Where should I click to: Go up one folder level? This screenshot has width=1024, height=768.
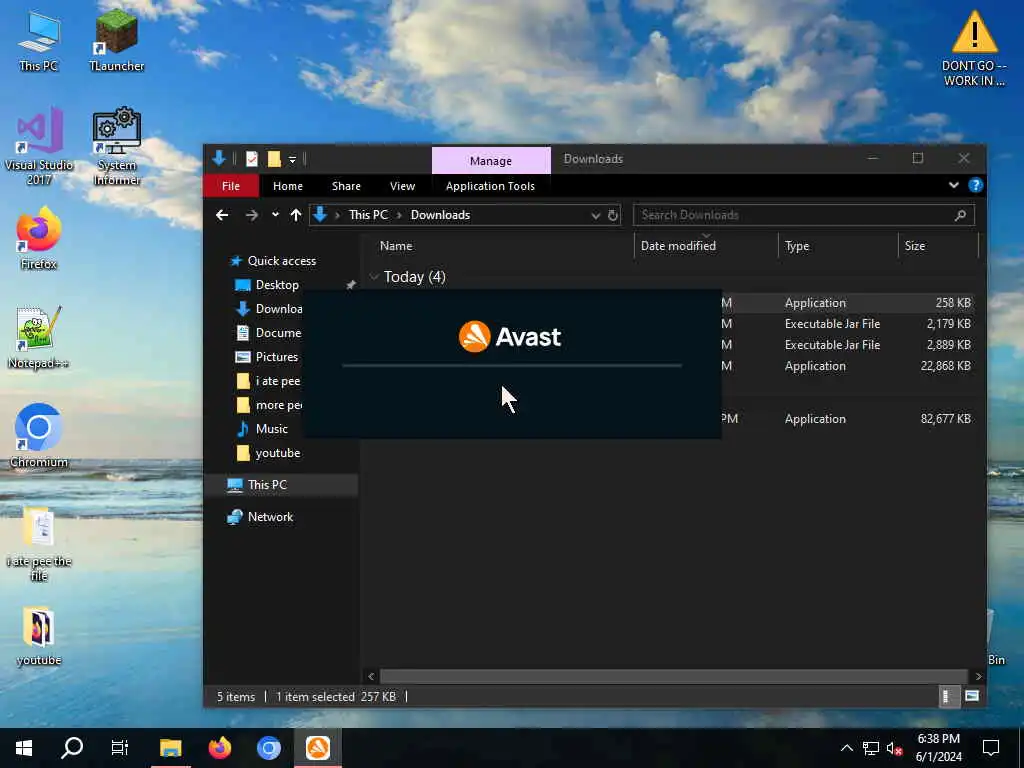pos(296,215)
